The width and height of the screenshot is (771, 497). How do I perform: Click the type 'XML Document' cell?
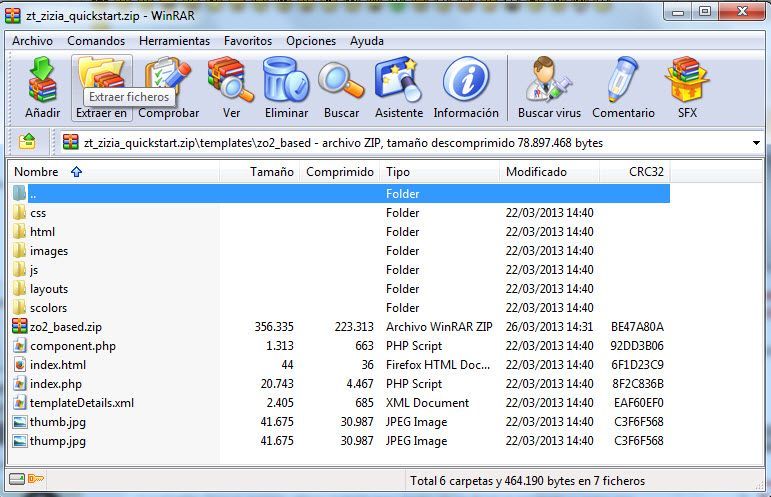[427, 403]
